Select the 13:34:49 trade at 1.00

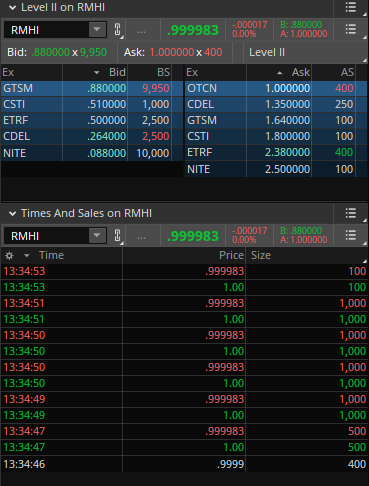pos(184,415)
